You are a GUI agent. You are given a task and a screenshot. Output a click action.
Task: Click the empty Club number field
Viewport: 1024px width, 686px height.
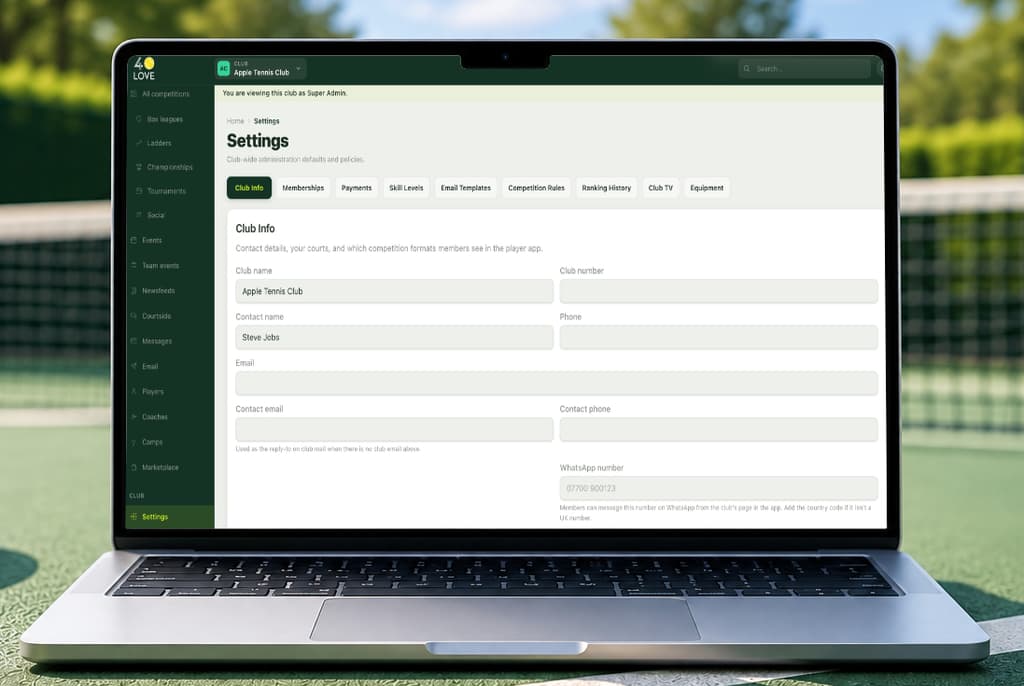(718, 291)
